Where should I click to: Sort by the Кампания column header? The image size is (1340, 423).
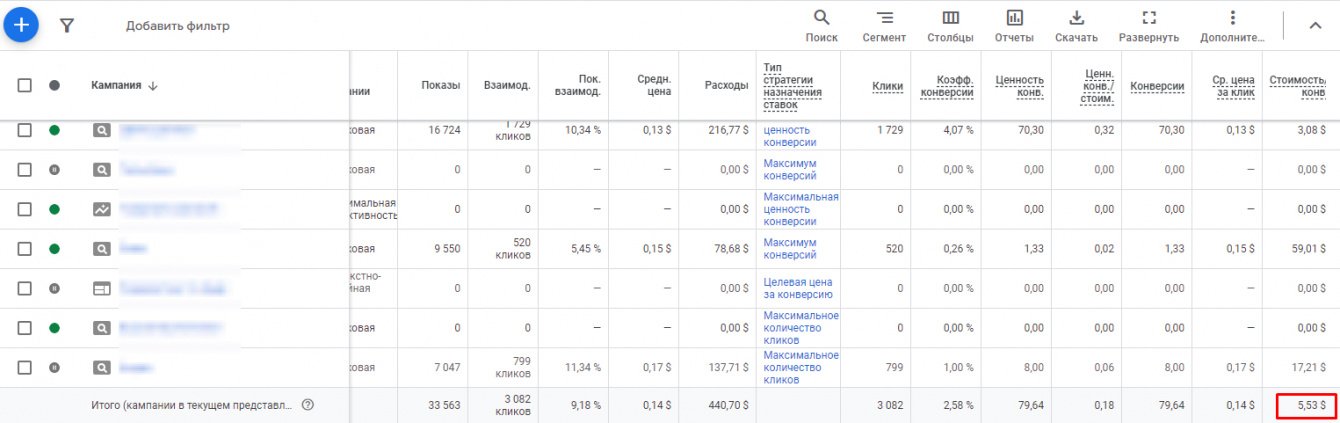(x=124, y=86)
